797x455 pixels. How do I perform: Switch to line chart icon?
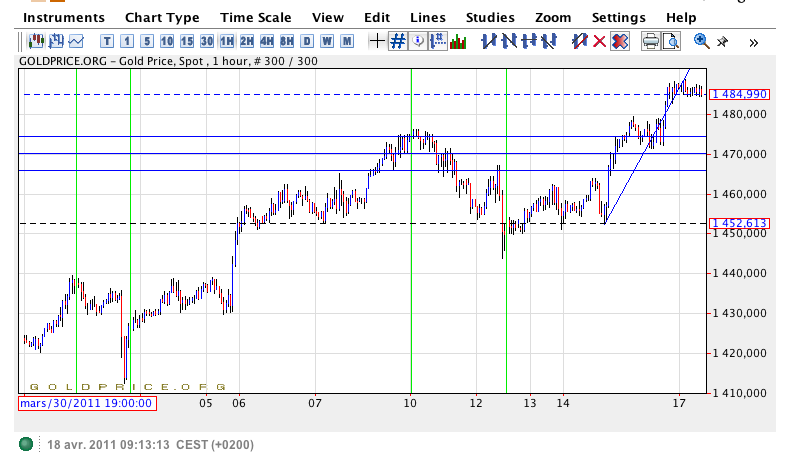77,41
